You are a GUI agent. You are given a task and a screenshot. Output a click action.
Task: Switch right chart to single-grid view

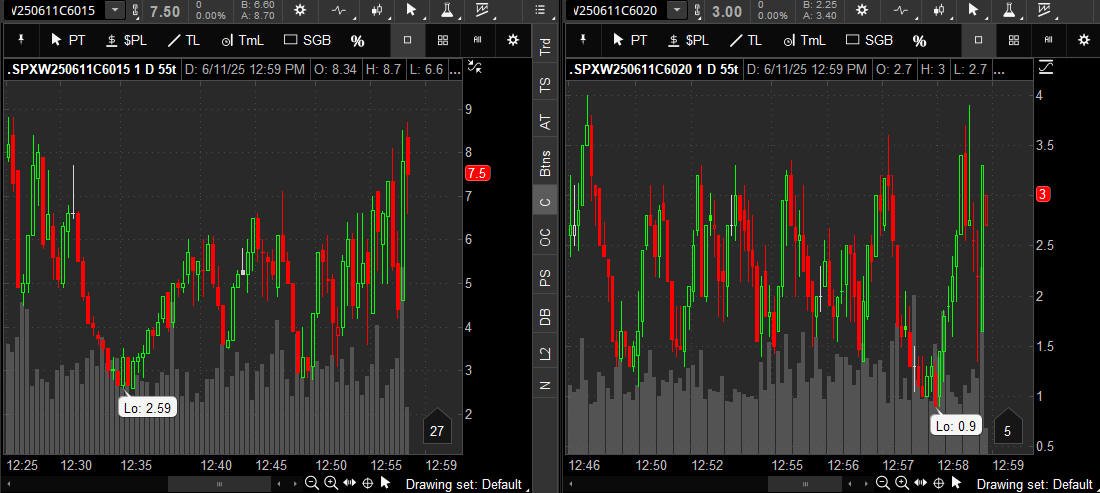(x=978, y=40)
